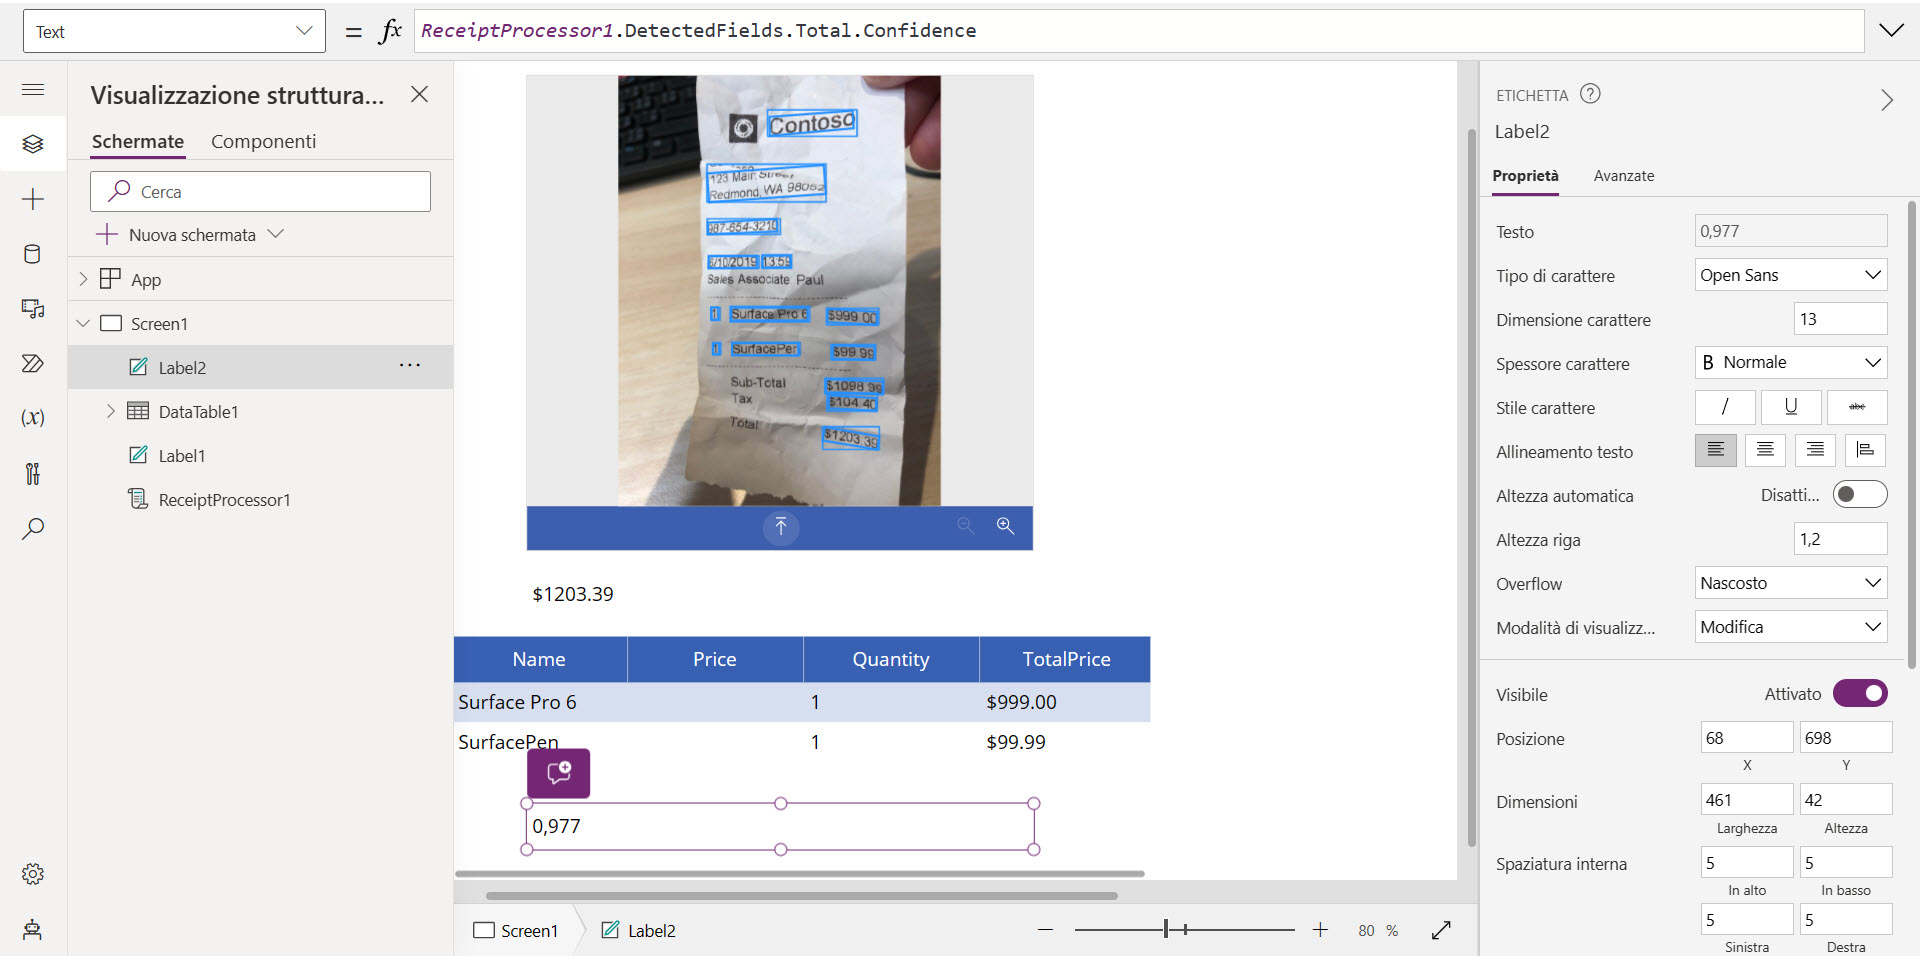Click the zoom slider handle

click(x=1166, y=930)
